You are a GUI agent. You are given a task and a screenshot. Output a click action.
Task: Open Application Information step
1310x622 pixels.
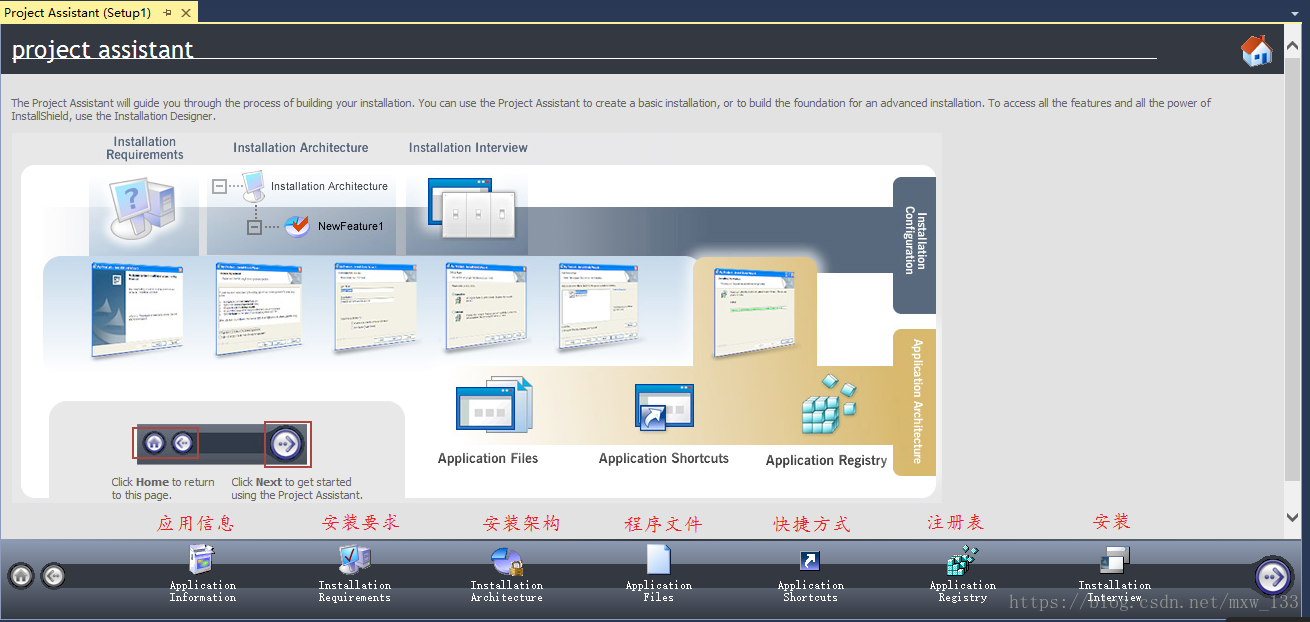(202, 574)
